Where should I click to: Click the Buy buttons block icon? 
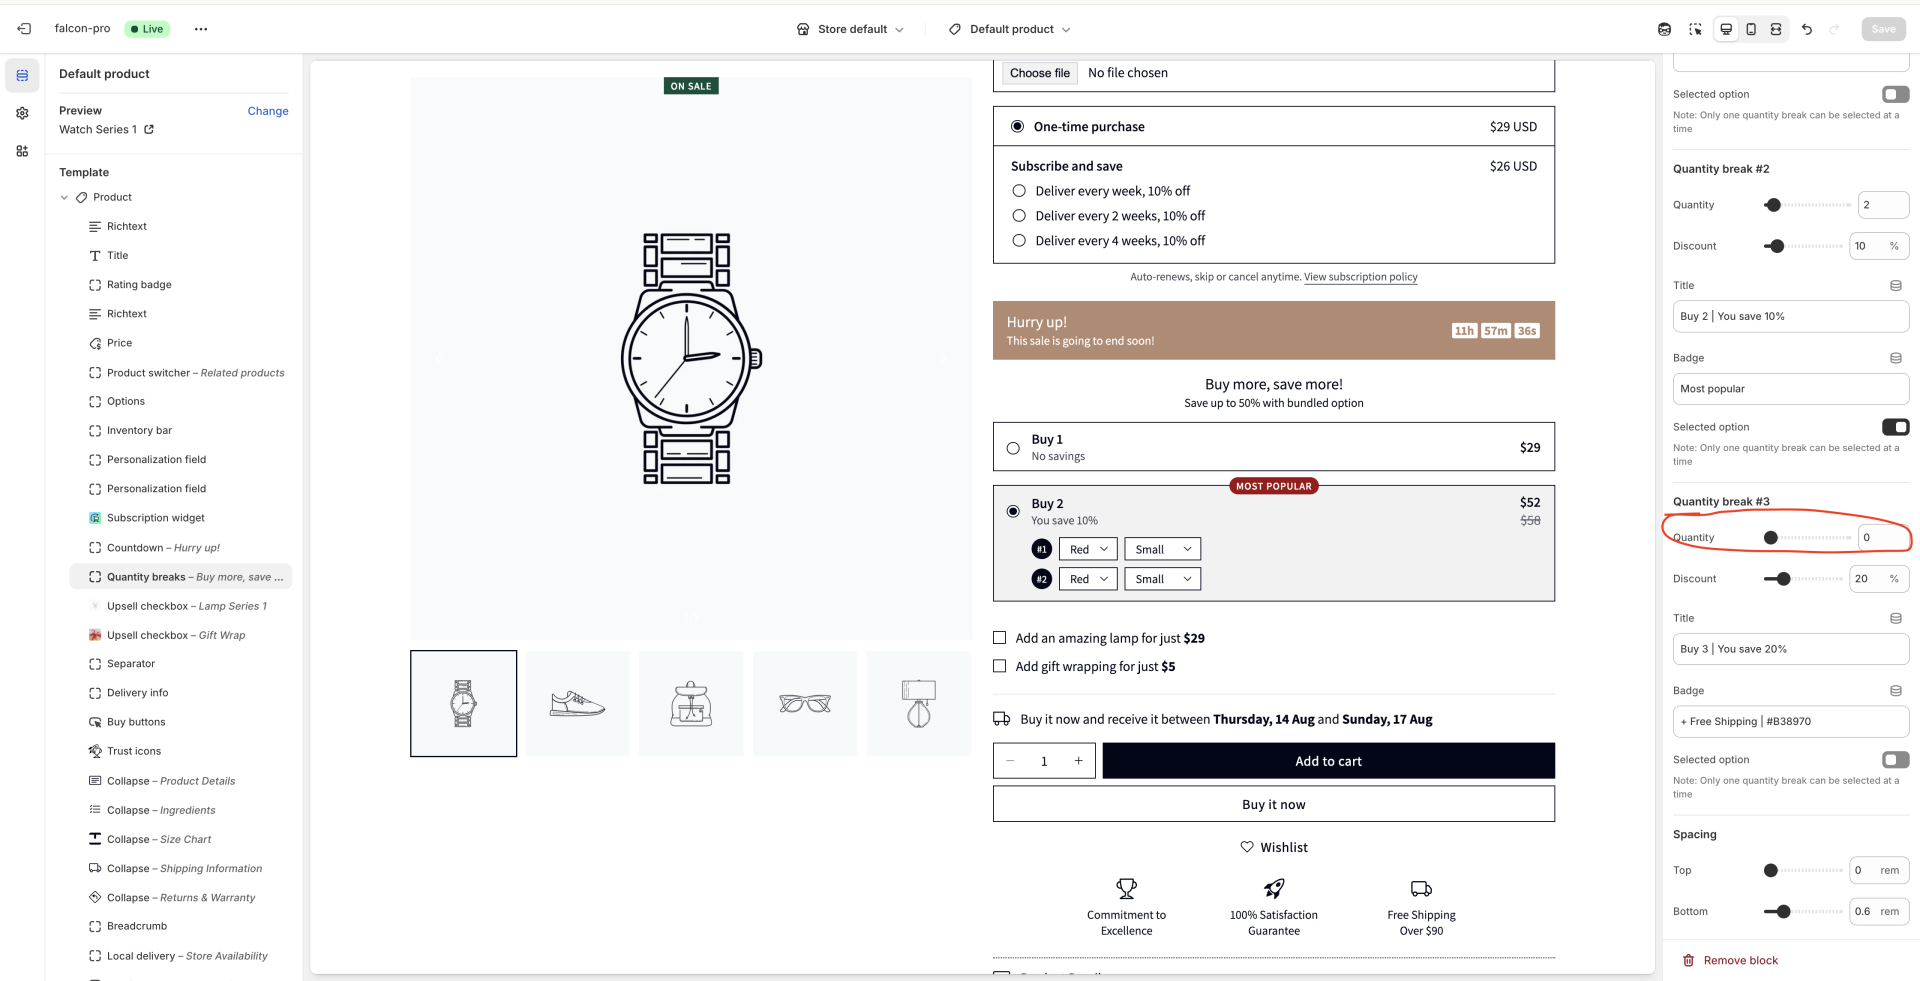95,722
